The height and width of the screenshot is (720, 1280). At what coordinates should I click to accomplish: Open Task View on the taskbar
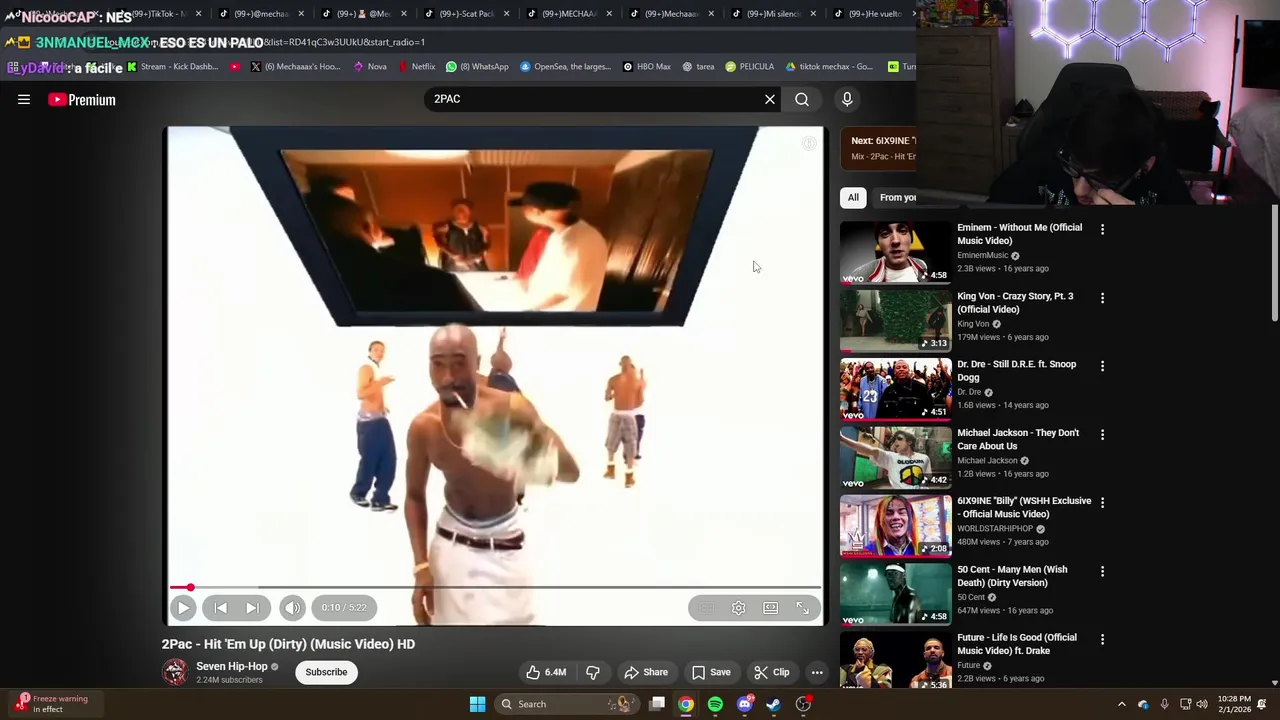click(657, 704)
